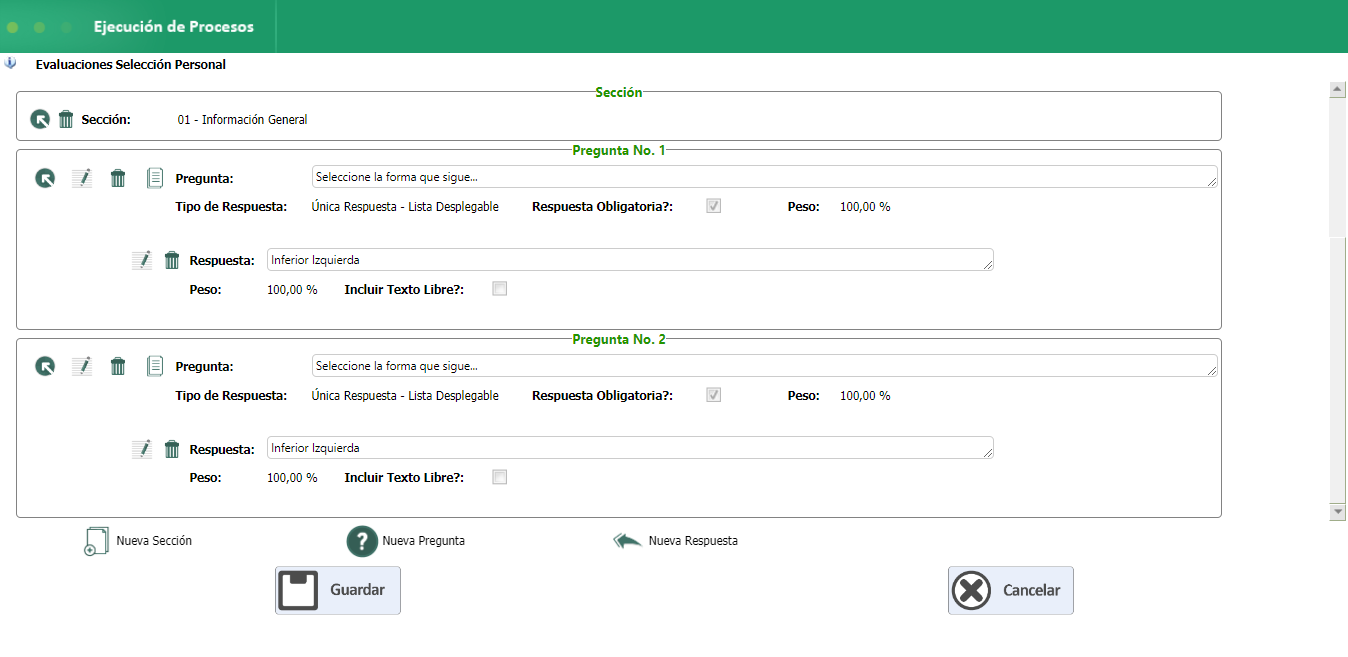Toggle Respuesta Obligatoria for Pregunta No. 2
Screen dimensions: 1348x657
713,395
